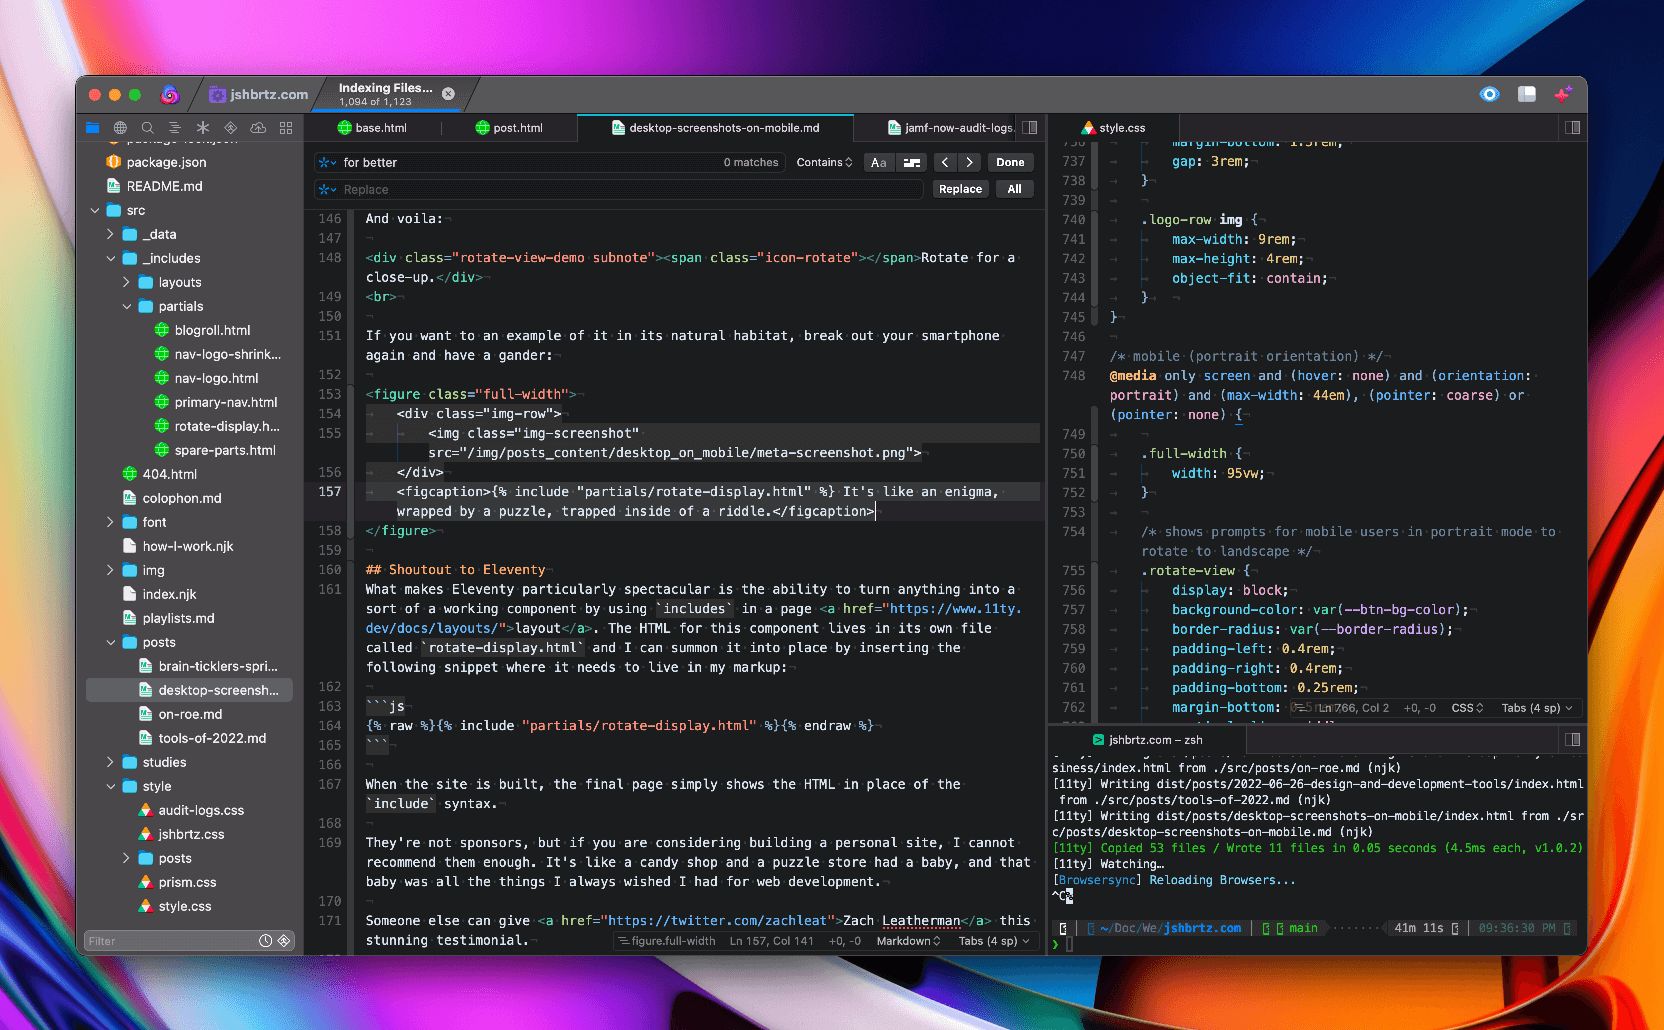Open the Git source control sidebar icon
Viewport: 1664px width, 1030px height.
coord(230,128)
